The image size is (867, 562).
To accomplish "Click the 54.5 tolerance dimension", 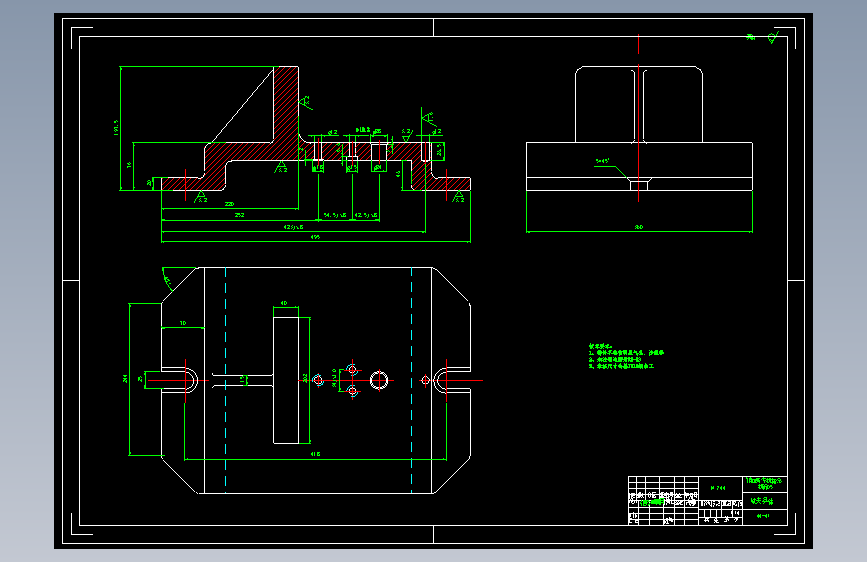I will point(335,215).
